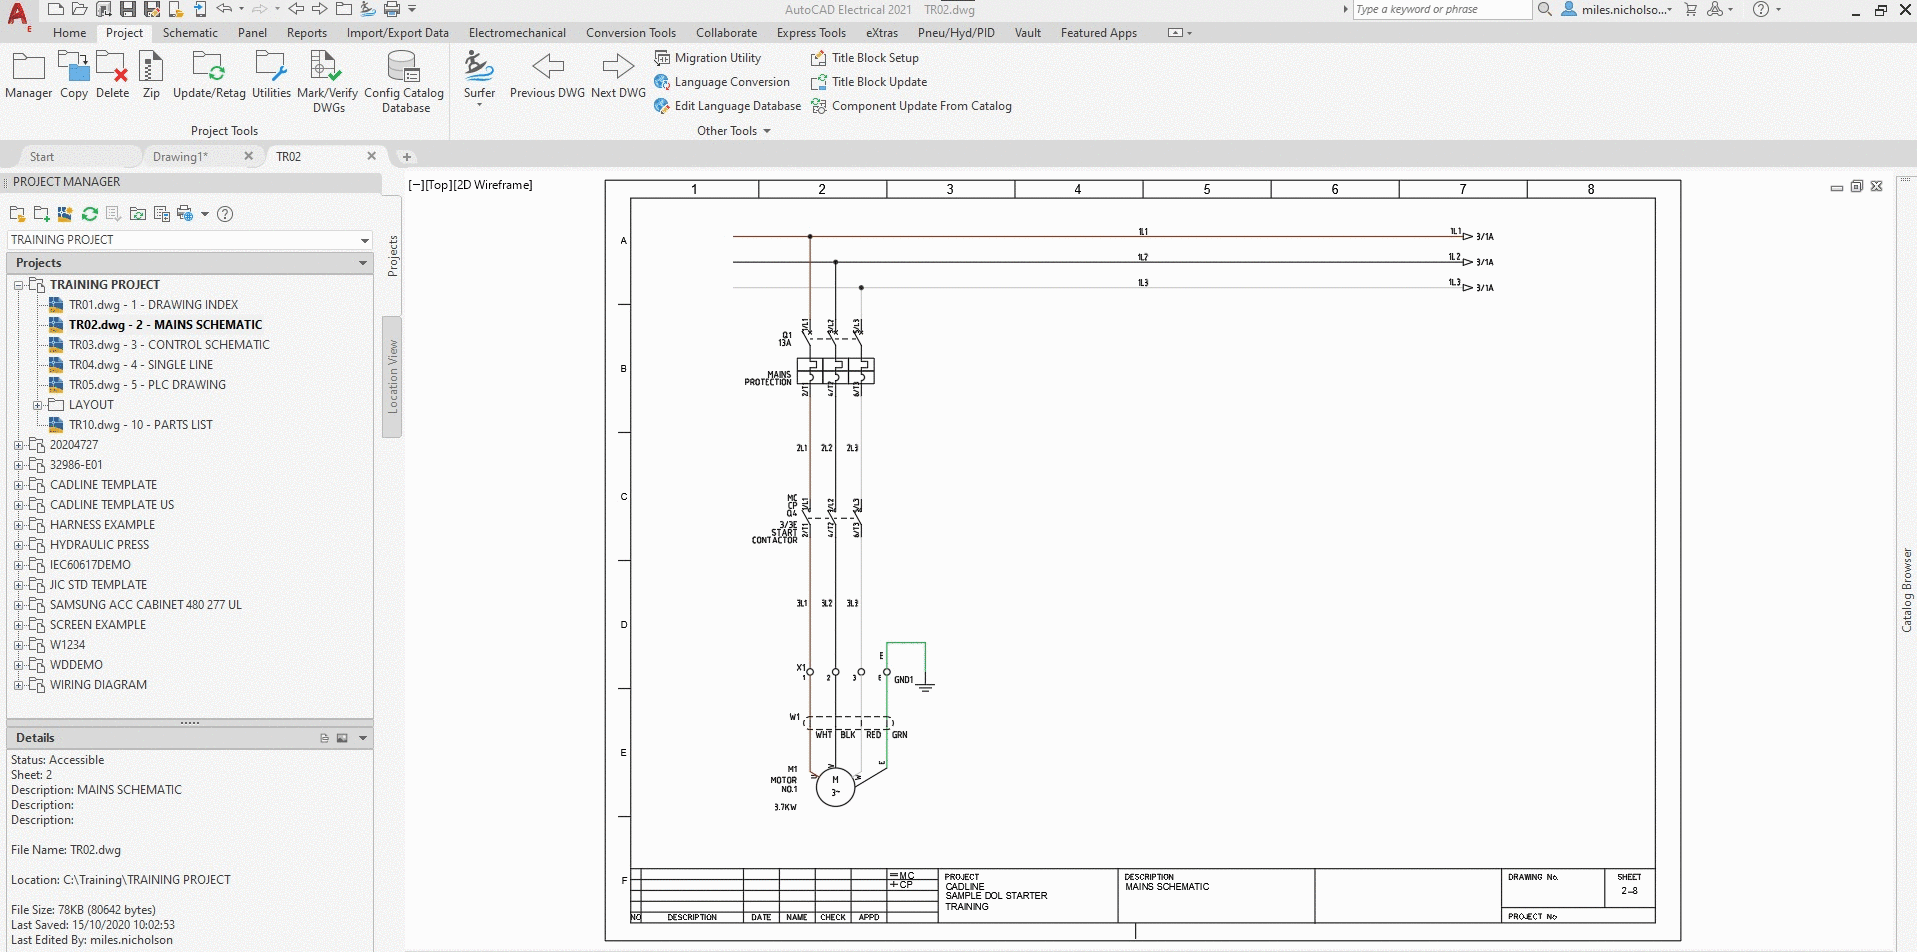
Task: Open the Electromechanical ribbon tab
Action: [517, 33]
